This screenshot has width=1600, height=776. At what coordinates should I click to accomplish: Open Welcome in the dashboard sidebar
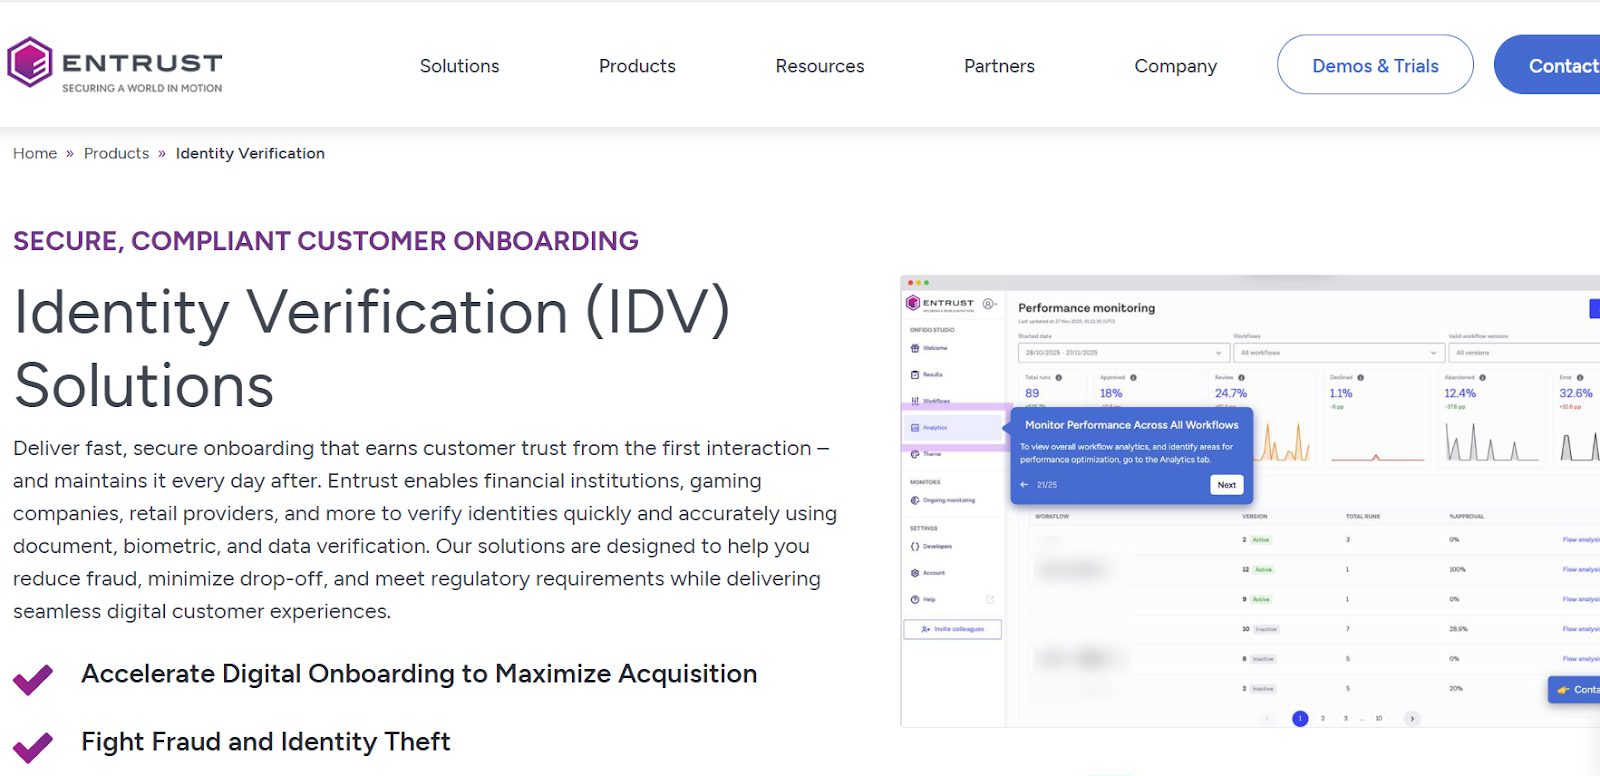point(929,348)
